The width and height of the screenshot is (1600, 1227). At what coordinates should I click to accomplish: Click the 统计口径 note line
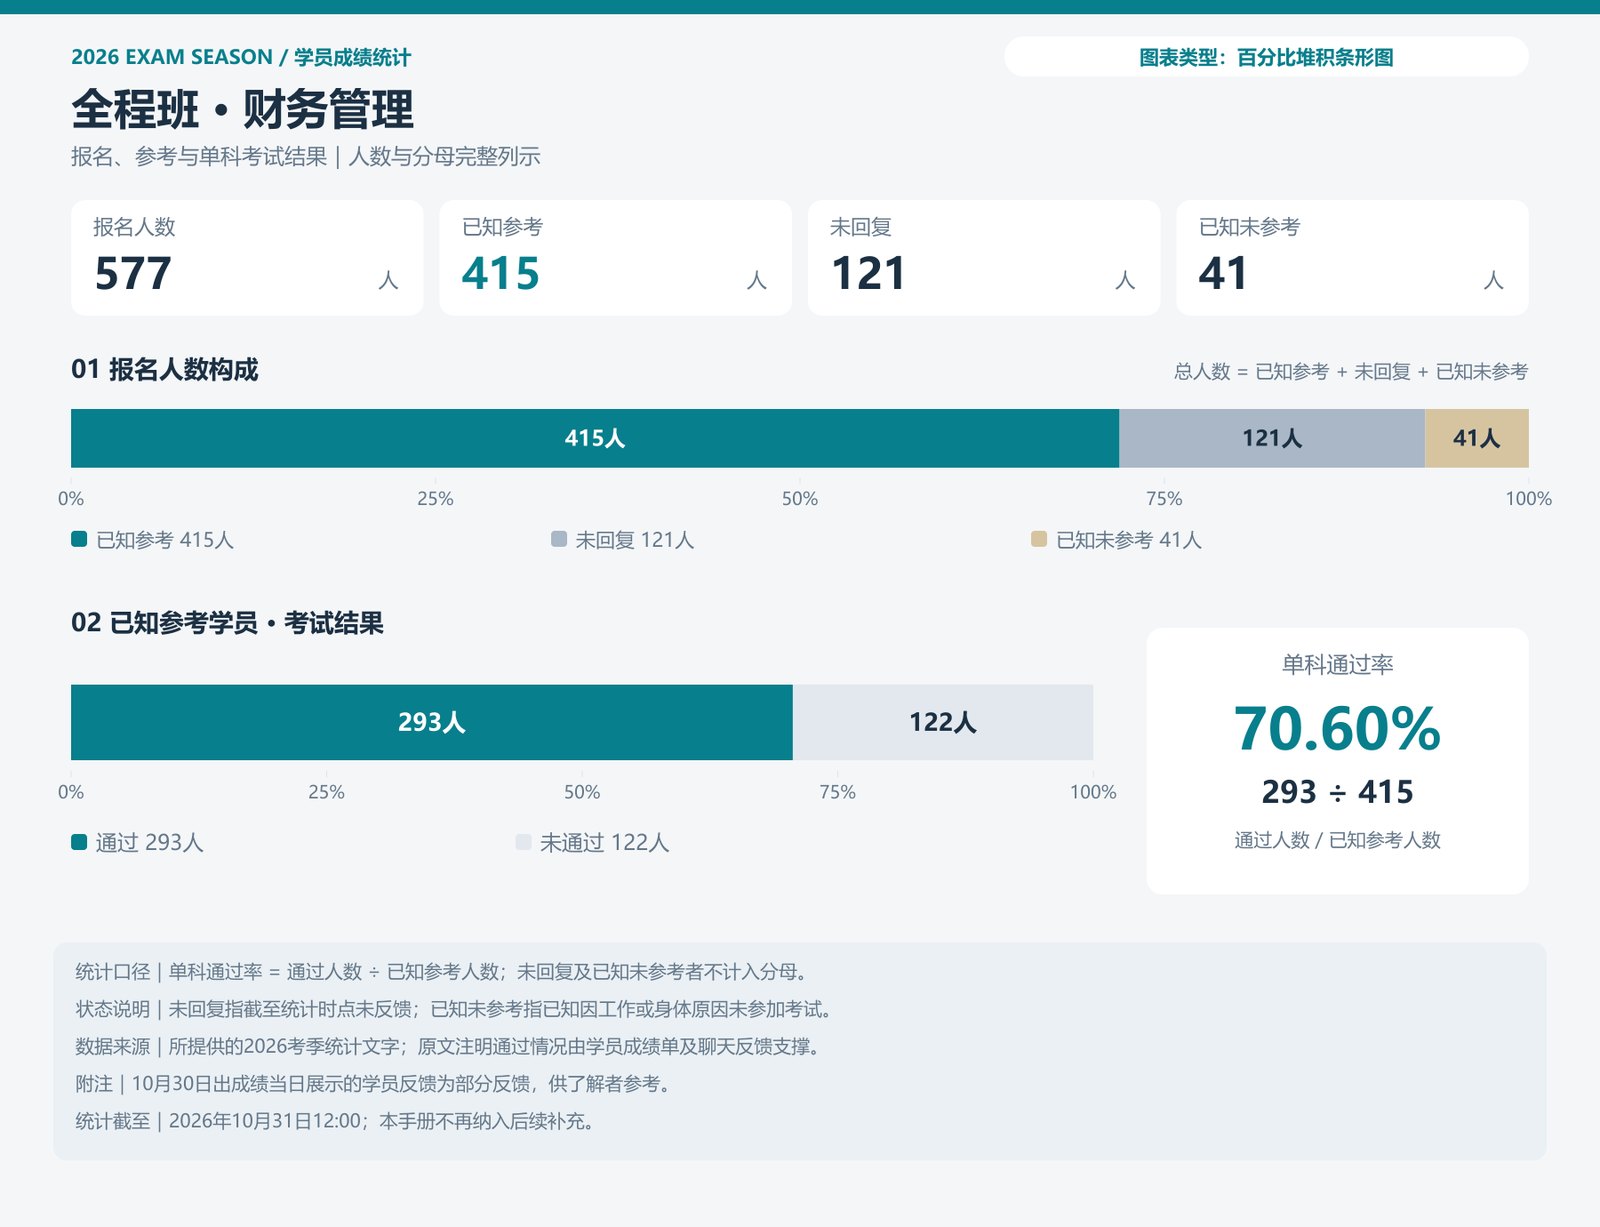pyautogui.click(x=441, y=972)
